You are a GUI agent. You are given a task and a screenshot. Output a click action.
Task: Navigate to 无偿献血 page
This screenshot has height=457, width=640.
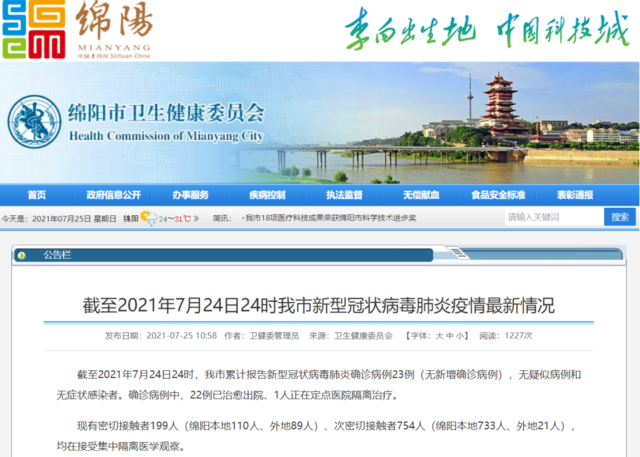[420, 194]
